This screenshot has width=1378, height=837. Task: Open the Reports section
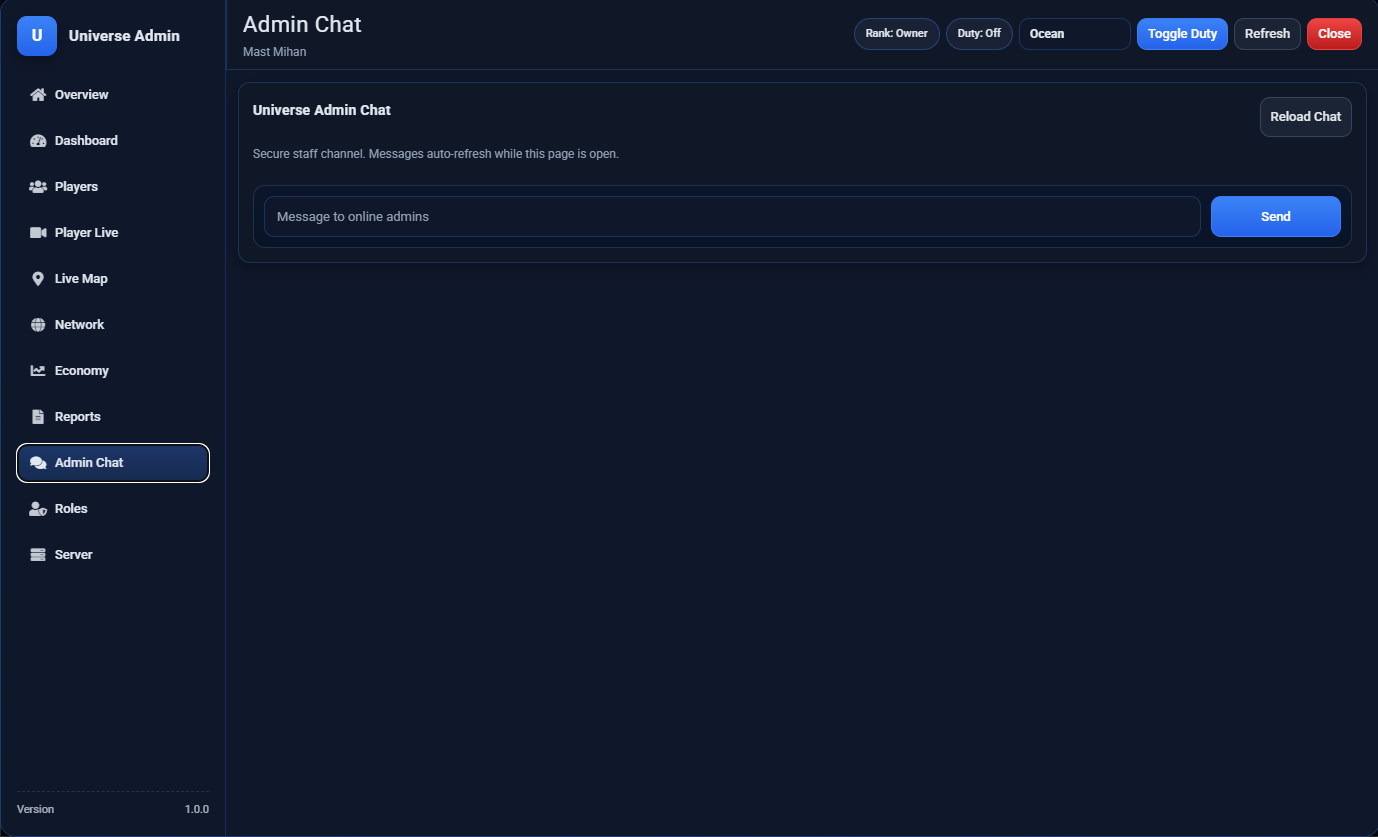[x=113, y=417]
